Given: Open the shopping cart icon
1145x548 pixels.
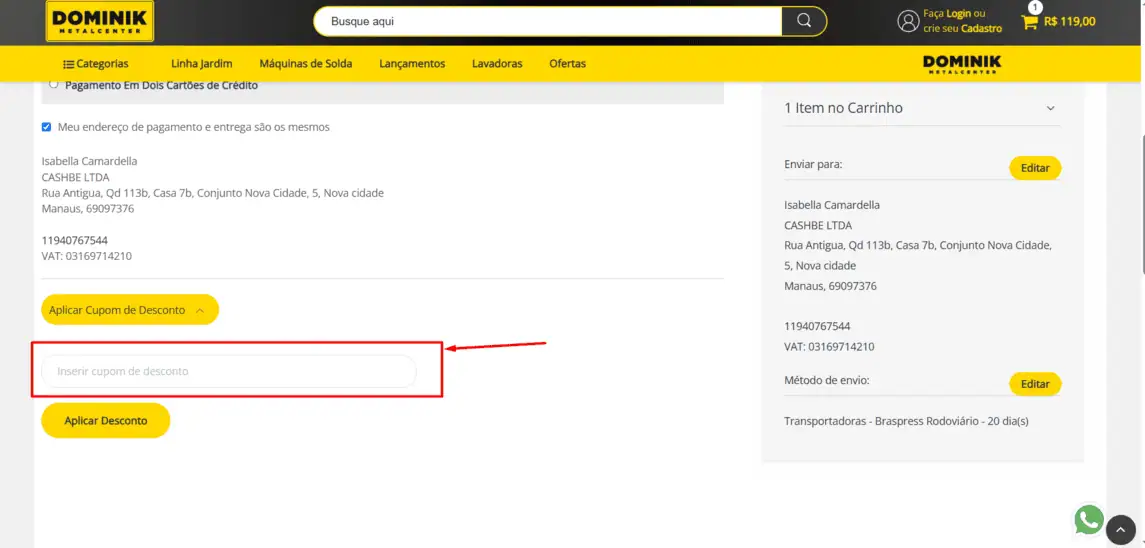Looking at the screenshot, I should click(x=1030, y=22).
